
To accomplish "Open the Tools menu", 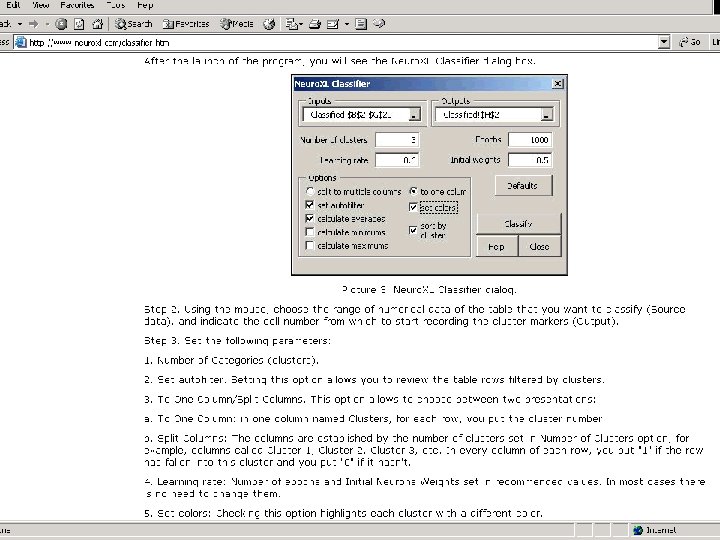I will click(x=115, y=5).
